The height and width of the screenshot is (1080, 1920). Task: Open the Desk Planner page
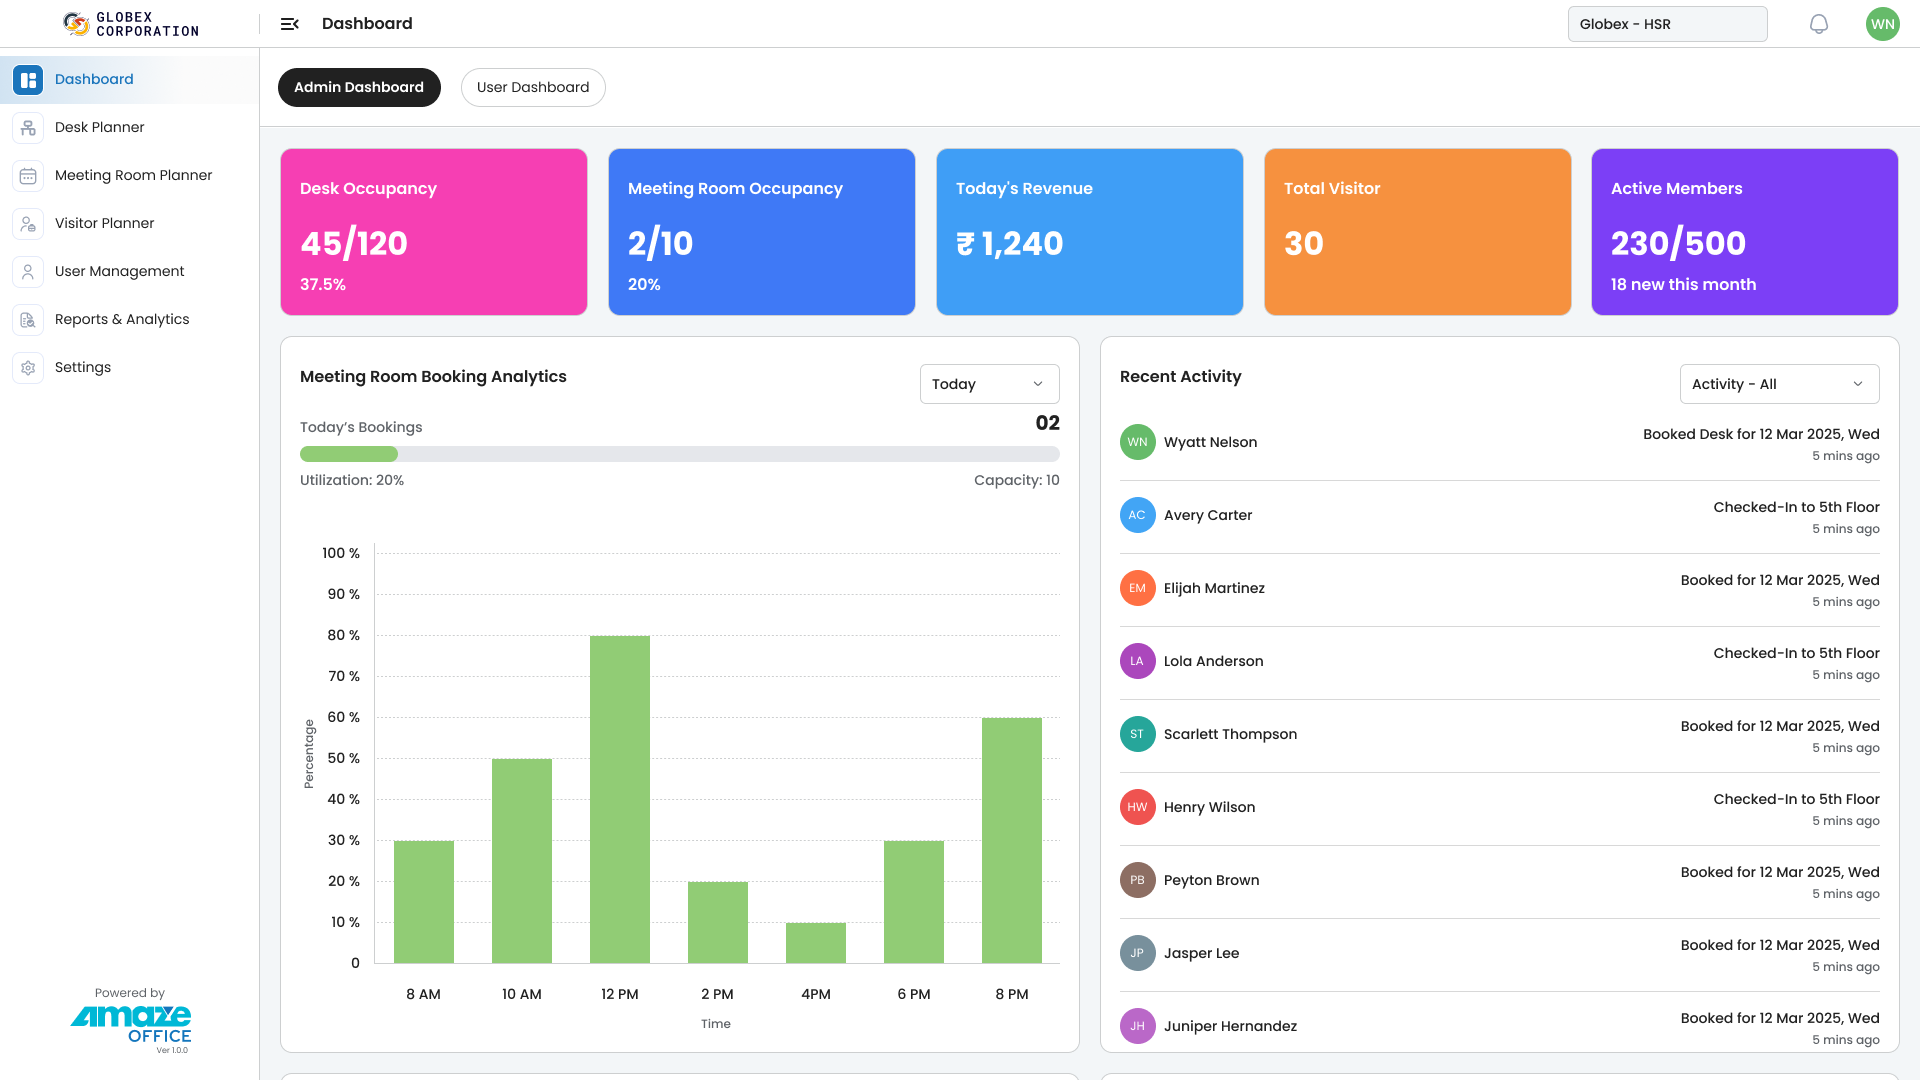(x=100, y=127)
